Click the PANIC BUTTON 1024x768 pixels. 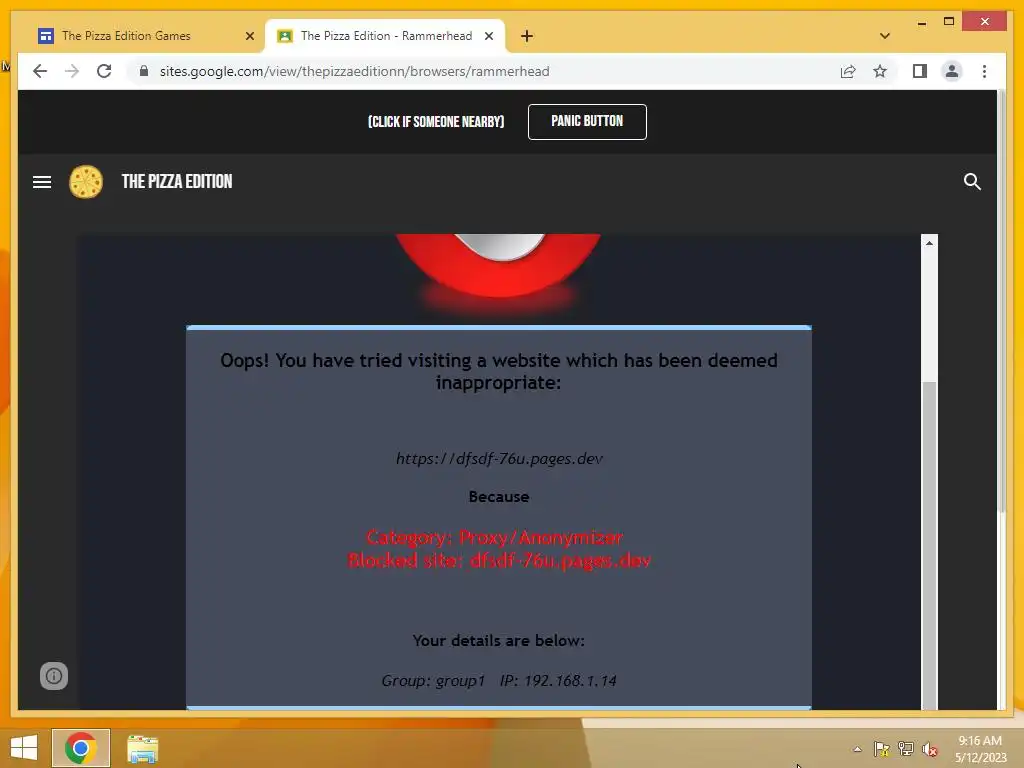pos(587,121)
